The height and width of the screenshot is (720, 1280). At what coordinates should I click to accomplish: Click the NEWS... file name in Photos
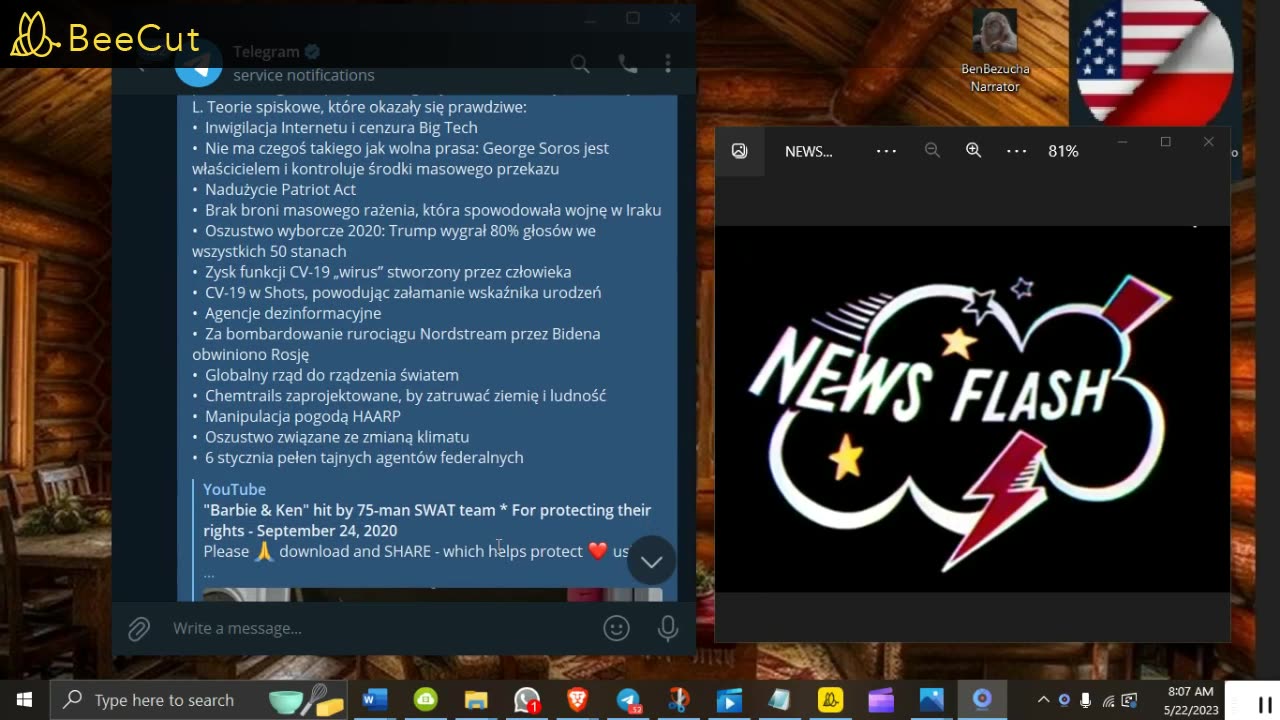(808, 151)
